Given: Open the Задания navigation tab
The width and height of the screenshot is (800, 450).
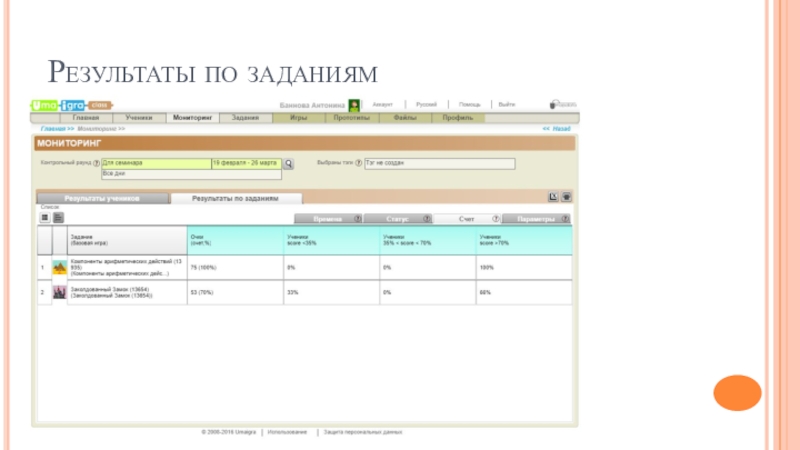Looking at the screenshot, I should [x=245, y=118].
